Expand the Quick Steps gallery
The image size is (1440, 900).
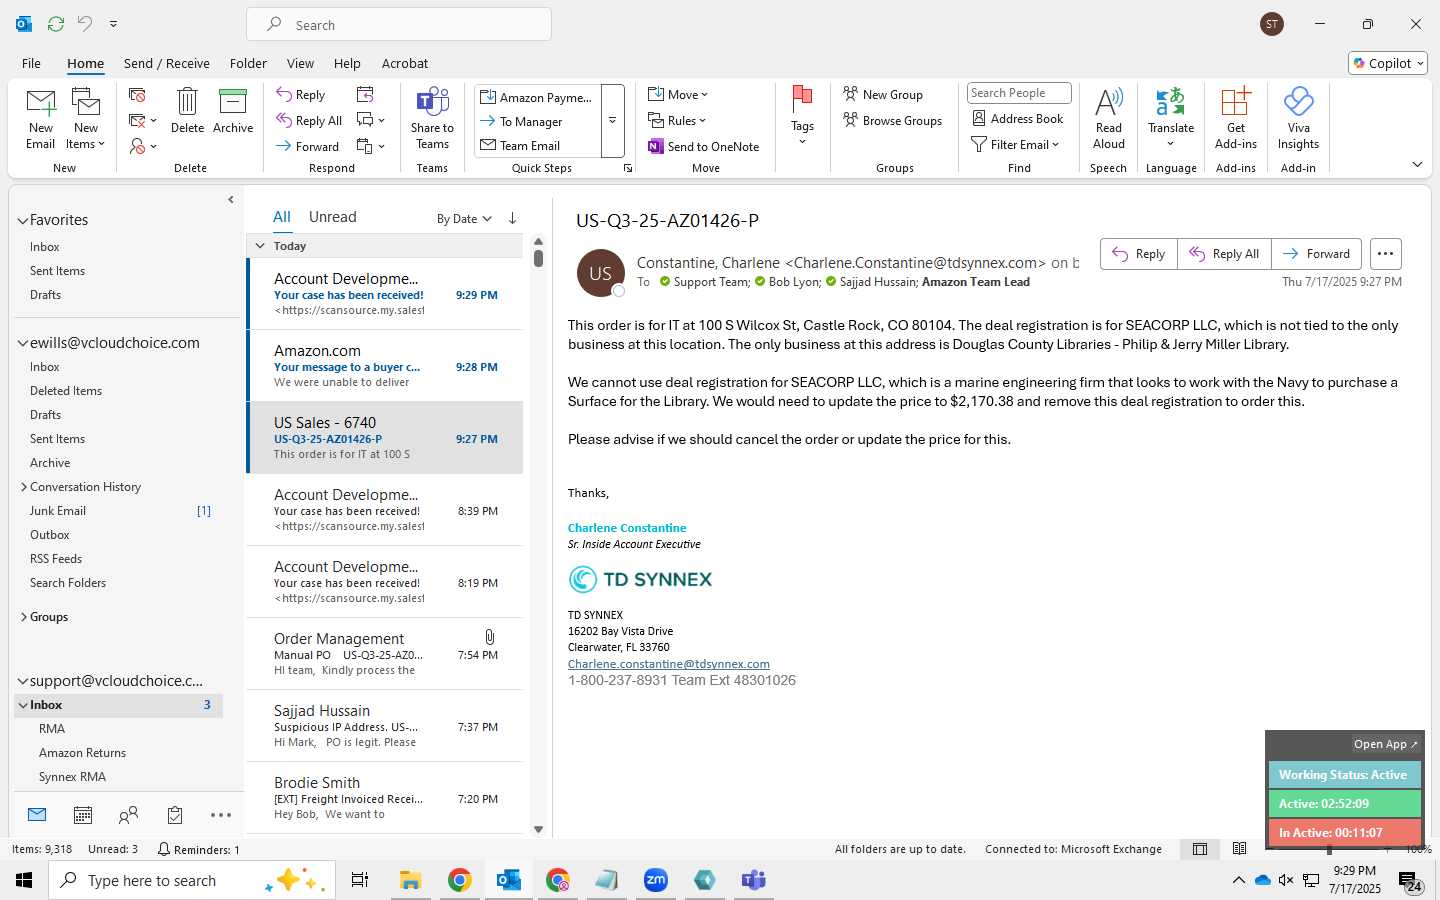coord(612,121)
